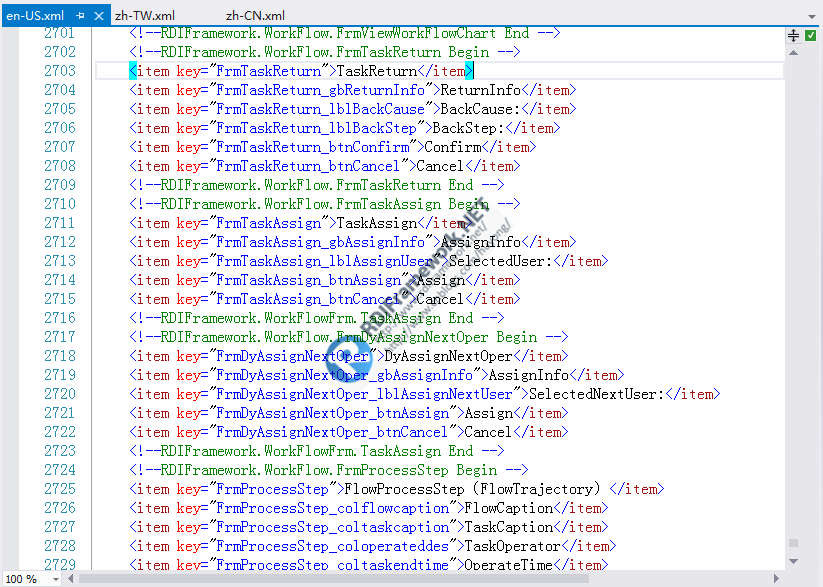This screenshot has width=823, height=587.
Task: Click line number 2724
Action: click(x=60, y=470)
